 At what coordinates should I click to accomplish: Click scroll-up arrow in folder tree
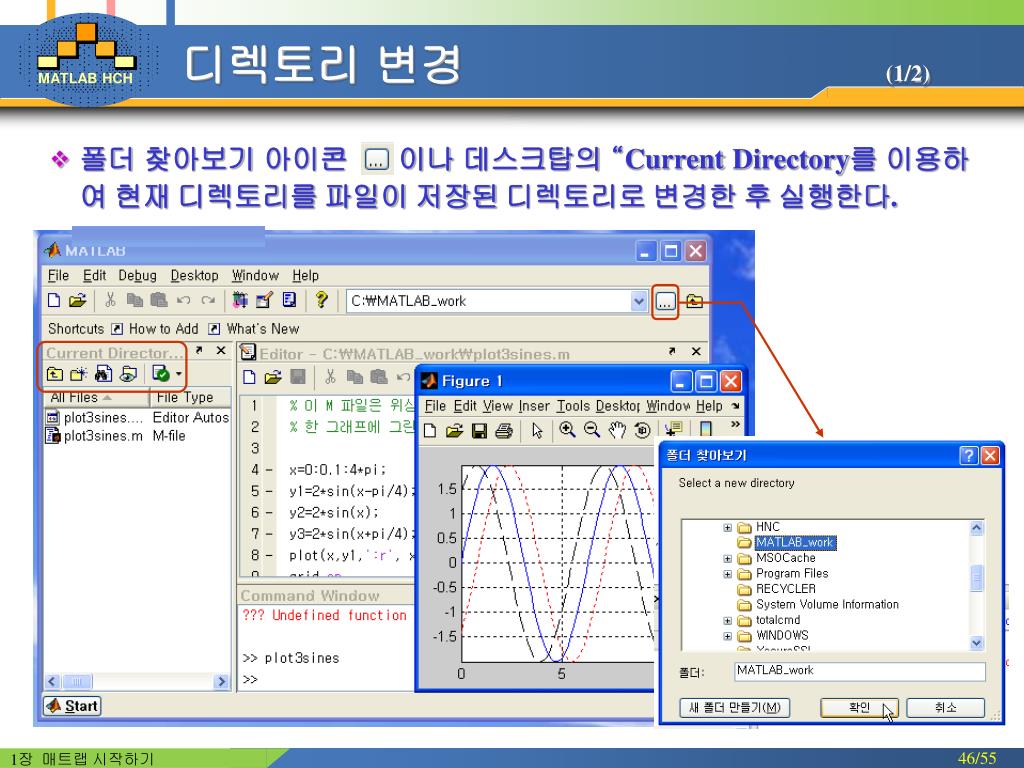[976, 528]
